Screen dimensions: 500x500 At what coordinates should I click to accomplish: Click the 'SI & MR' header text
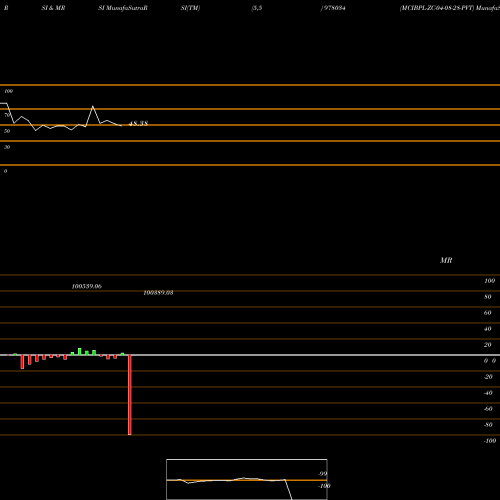pyautogui.click(x=53, y=8)
